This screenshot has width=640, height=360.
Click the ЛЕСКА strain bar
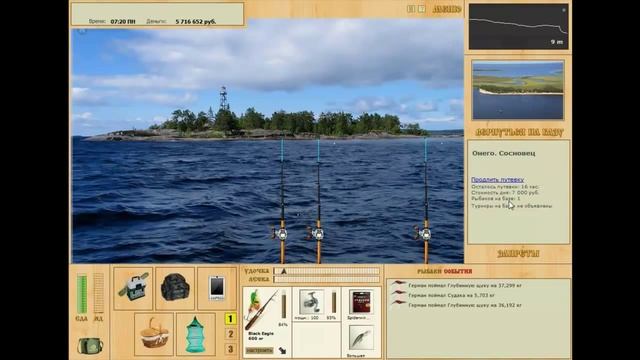pos(327,279)
